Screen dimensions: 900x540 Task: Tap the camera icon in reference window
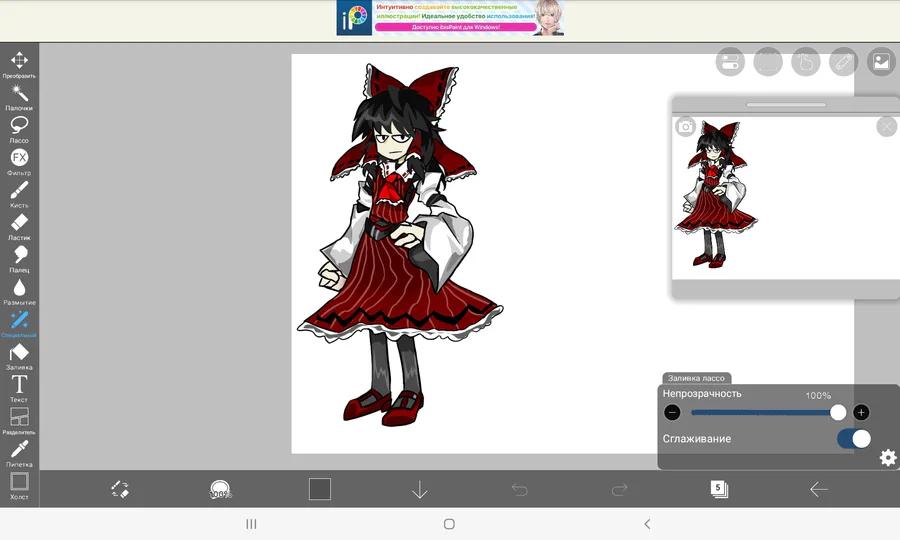click(x=685, y=126)
